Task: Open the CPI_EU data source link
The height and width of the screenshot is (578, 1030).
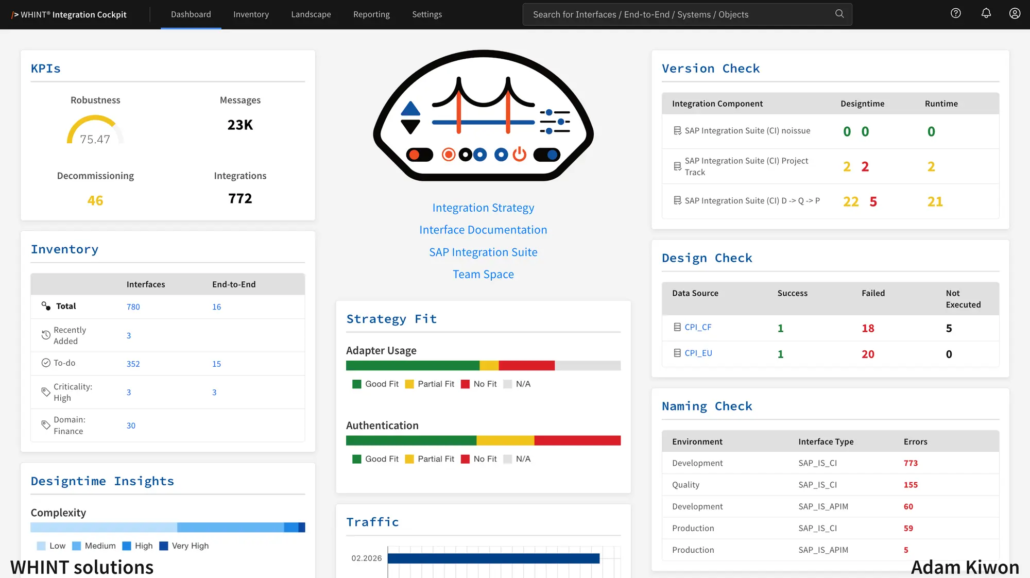Action: (x=698, y=353)
